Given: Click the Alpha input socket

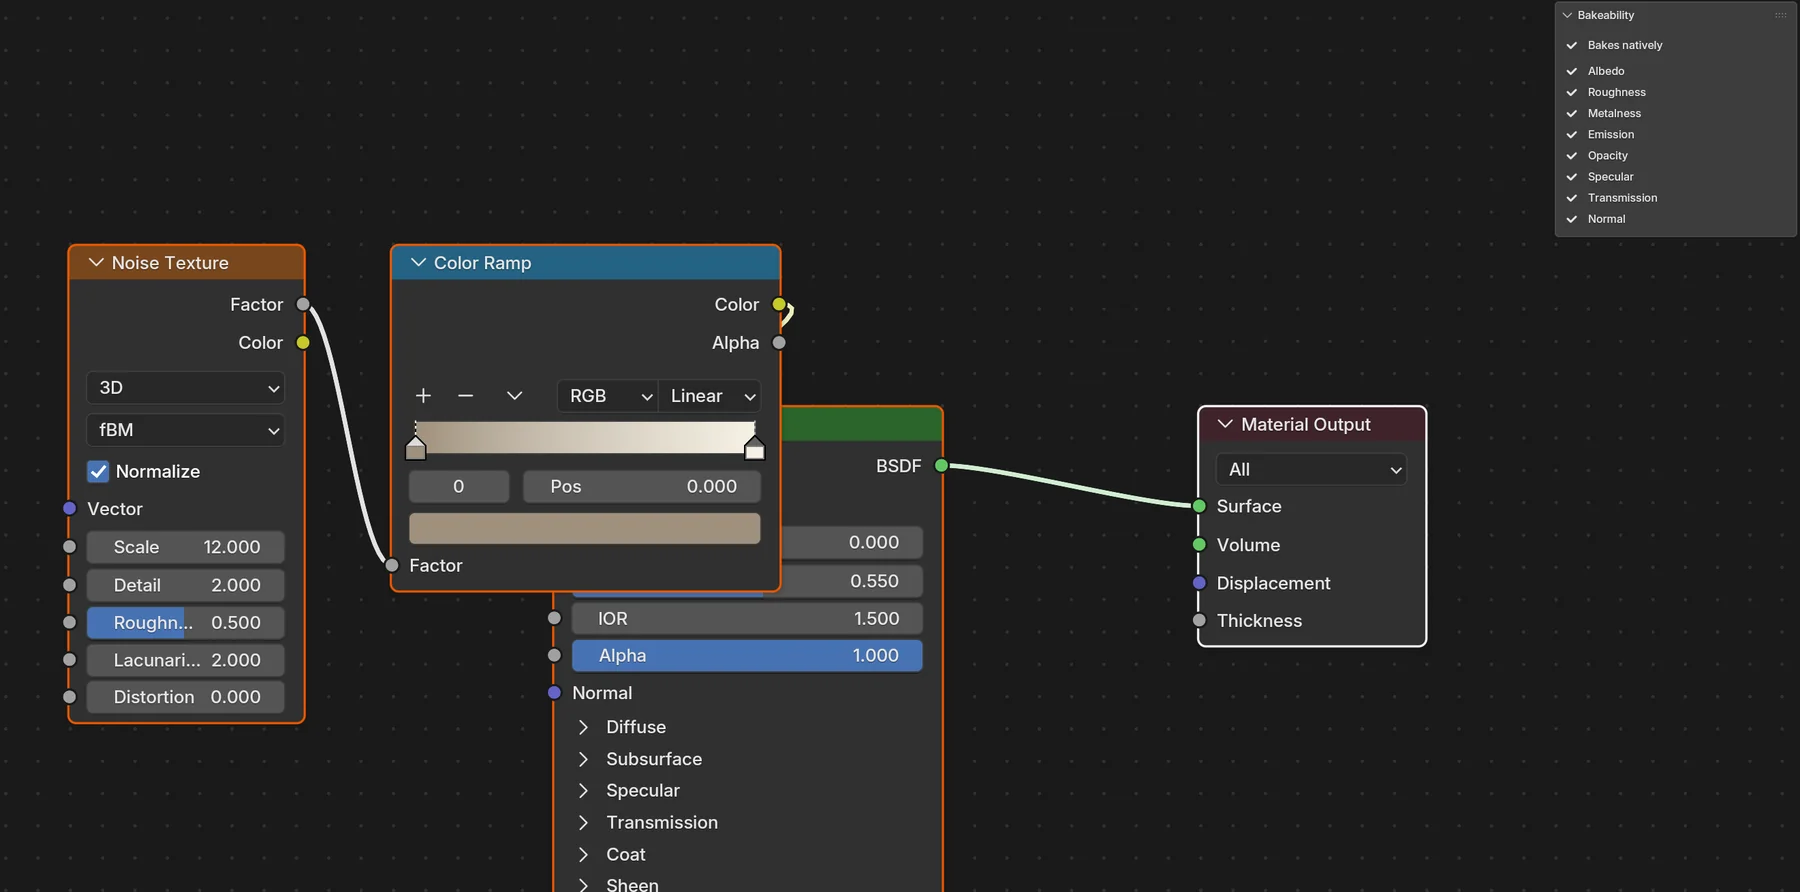Looking at the screenshot, I should click(x=554, y=655).
